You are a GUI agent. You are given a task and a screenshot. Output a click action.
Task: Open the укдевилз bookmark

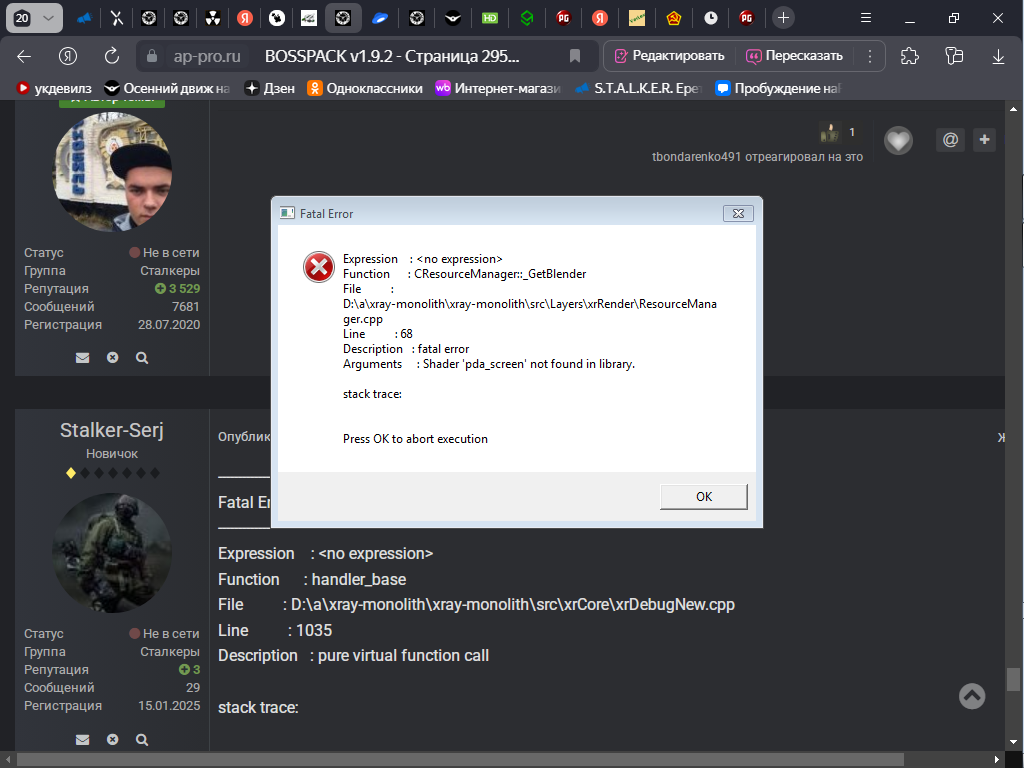click(54, 88)
